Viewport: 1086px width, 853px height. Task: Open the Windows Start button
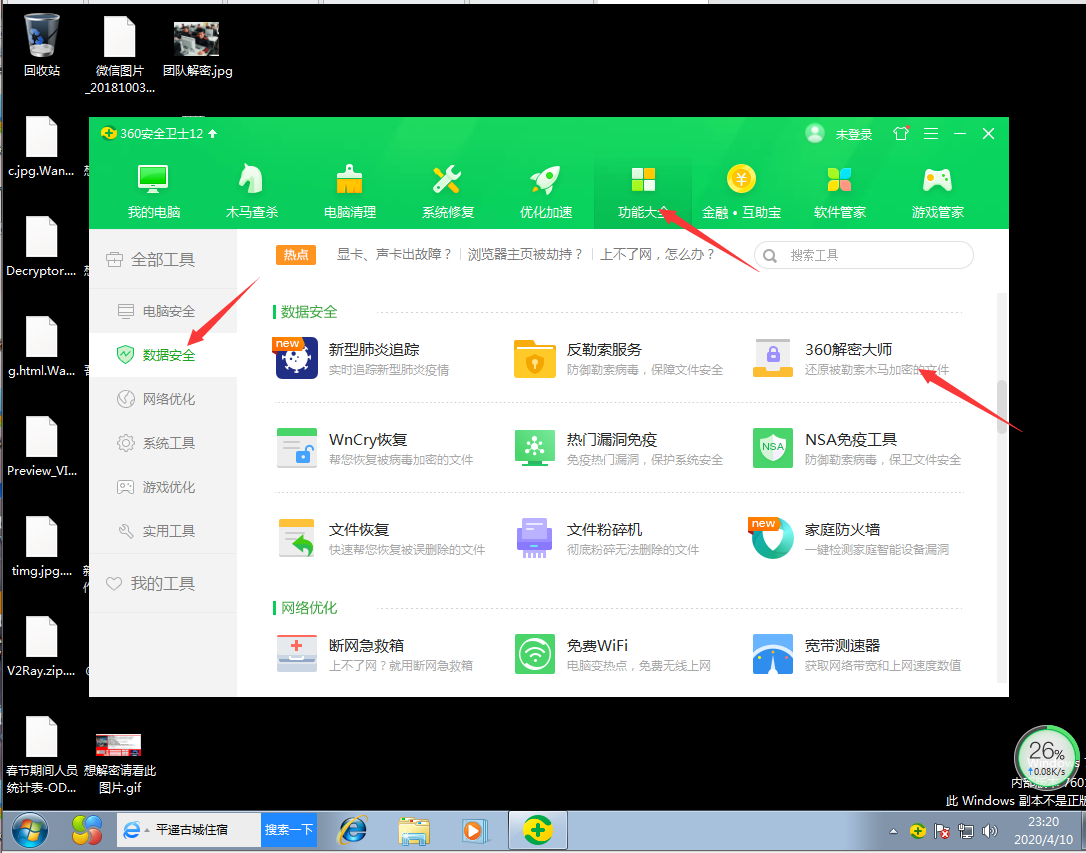point(30,830)
